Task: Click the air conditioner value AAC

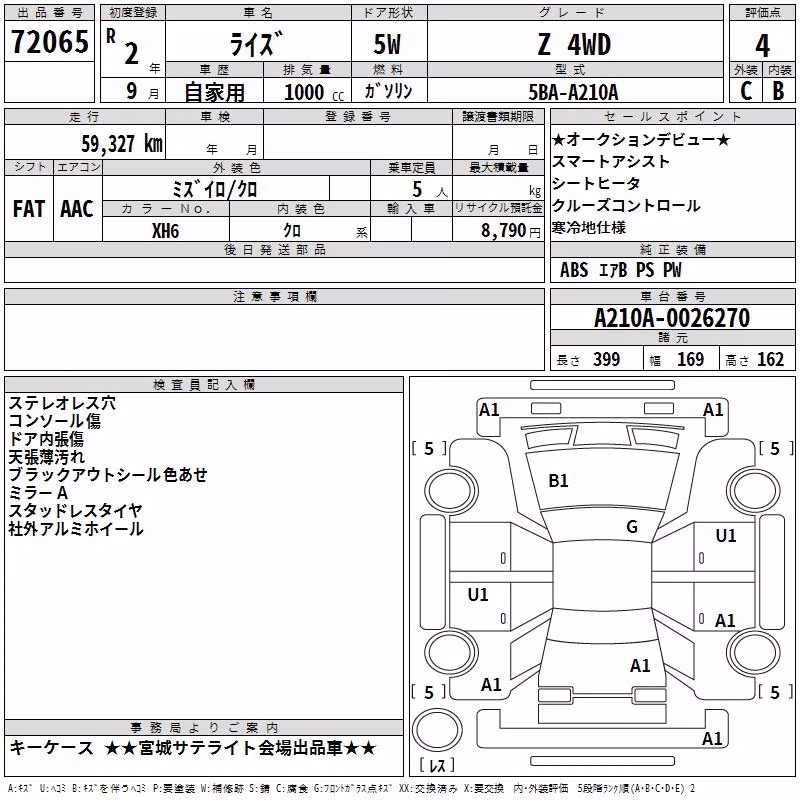Action: click(x=77, y=209)
